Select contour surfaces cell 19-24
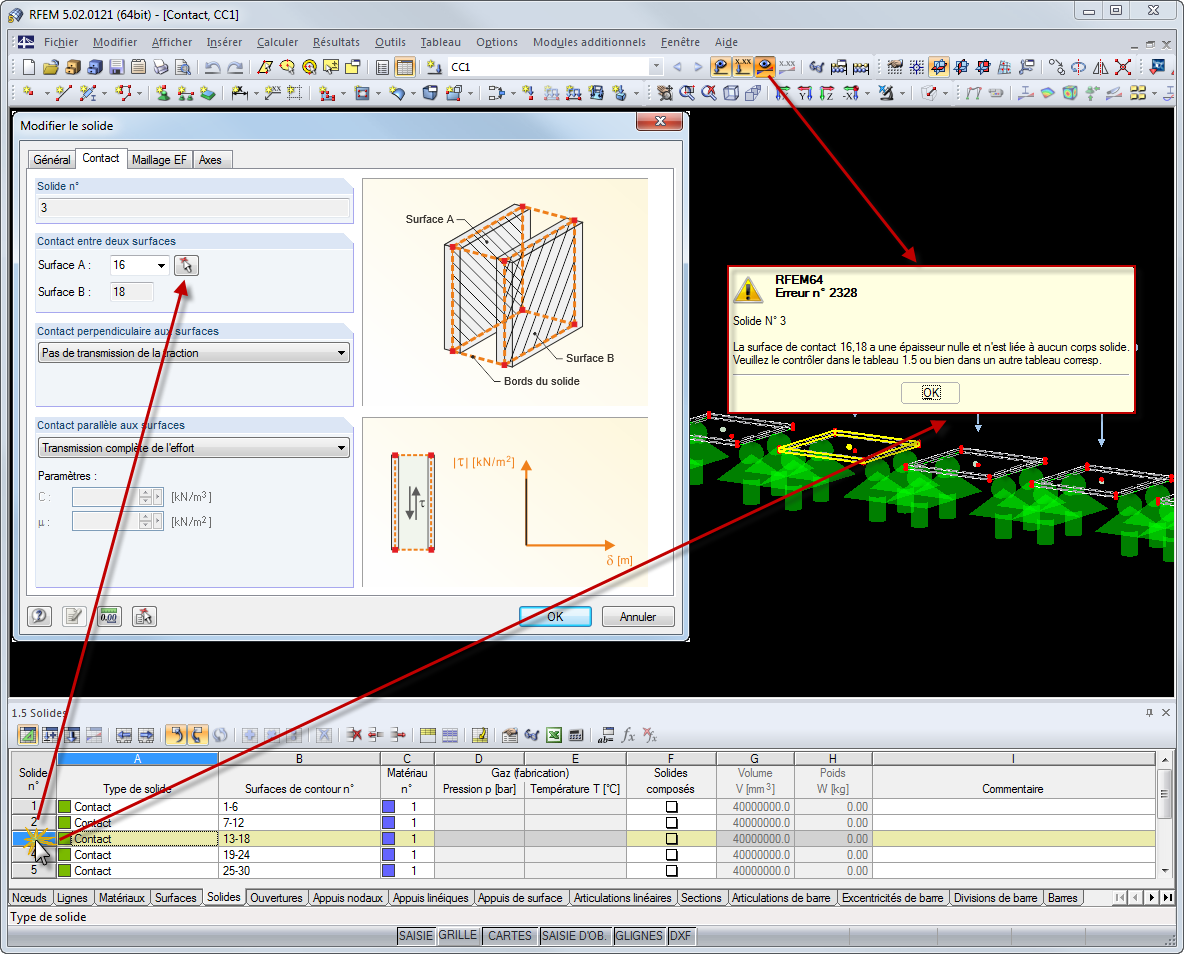This screenshot has height=954, width=1184. pyautogui.click(x=299, y=854)
